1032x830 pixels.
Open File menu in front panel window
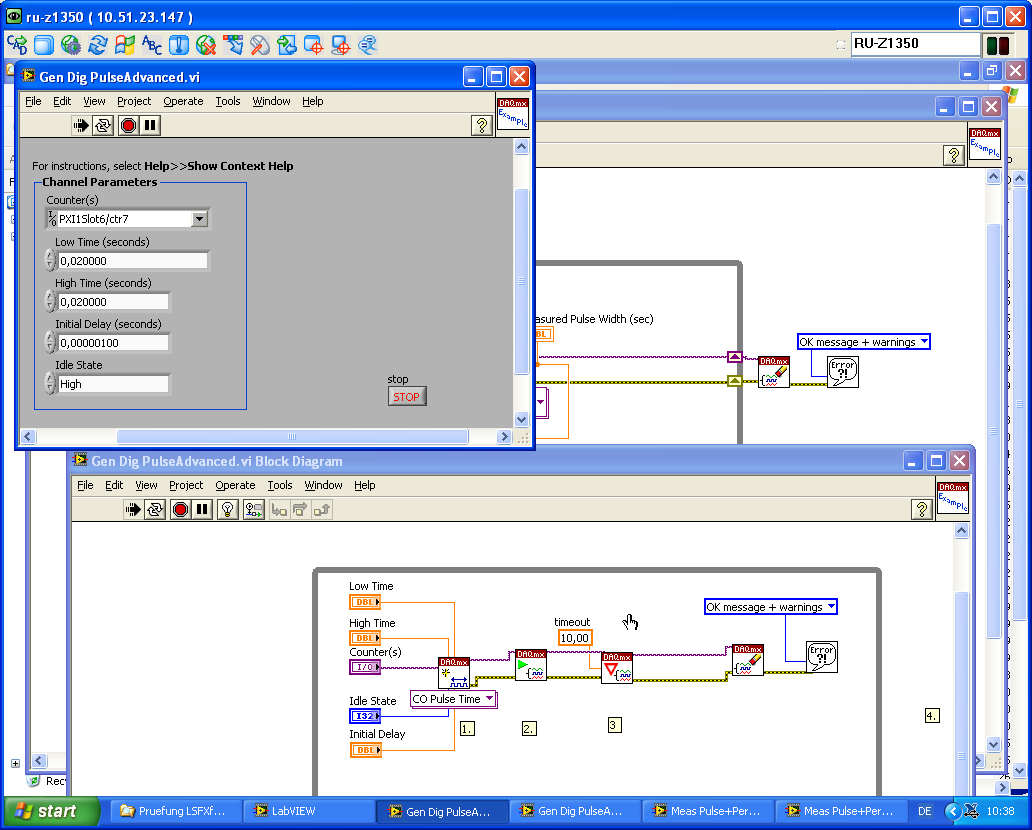[x=33, y=101]
